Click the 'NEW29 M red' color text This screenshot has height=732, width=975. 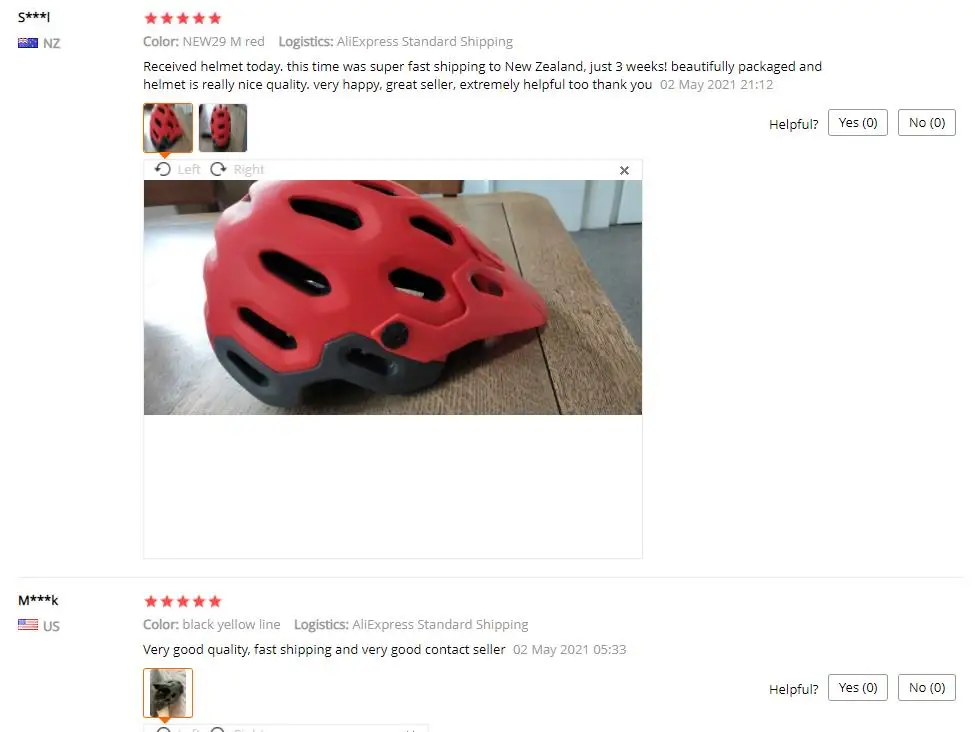coord(223,42)
